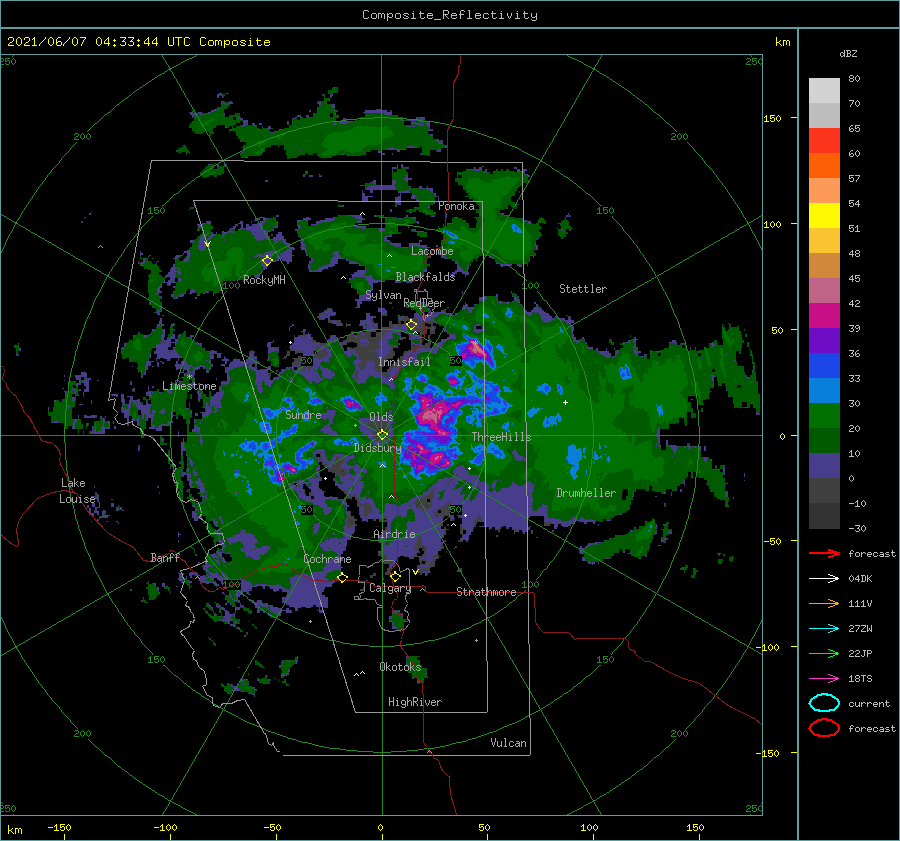This screenshot has width=900, height=841.
Task: Select the yellow 54 dBZ color swatch
Action: click(x=824, y=215)
